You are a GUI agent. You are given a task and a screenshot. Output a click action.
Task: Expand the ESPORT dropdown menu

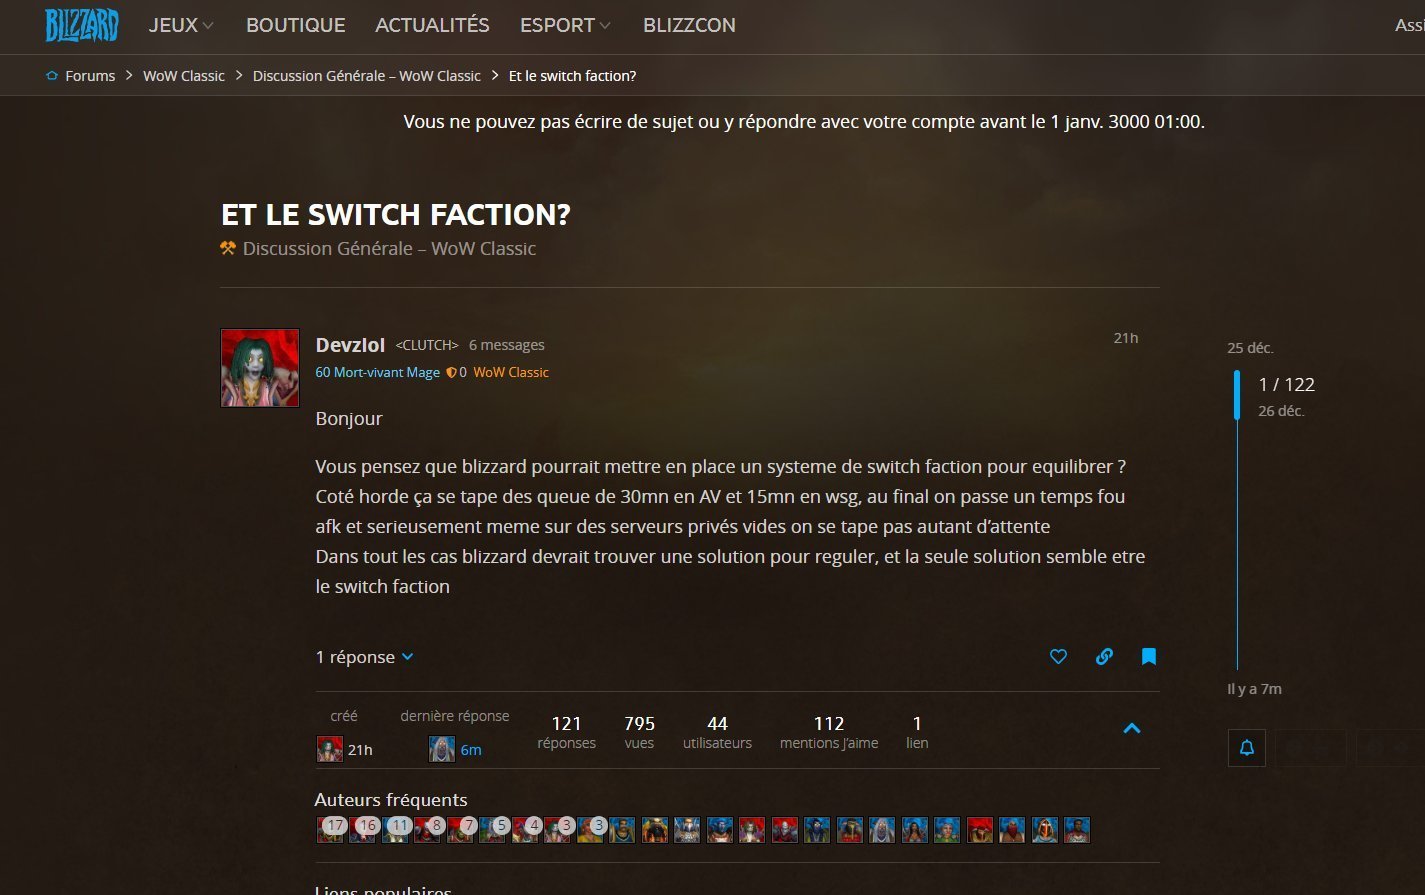pyautogui.click(x=565, y=26)
